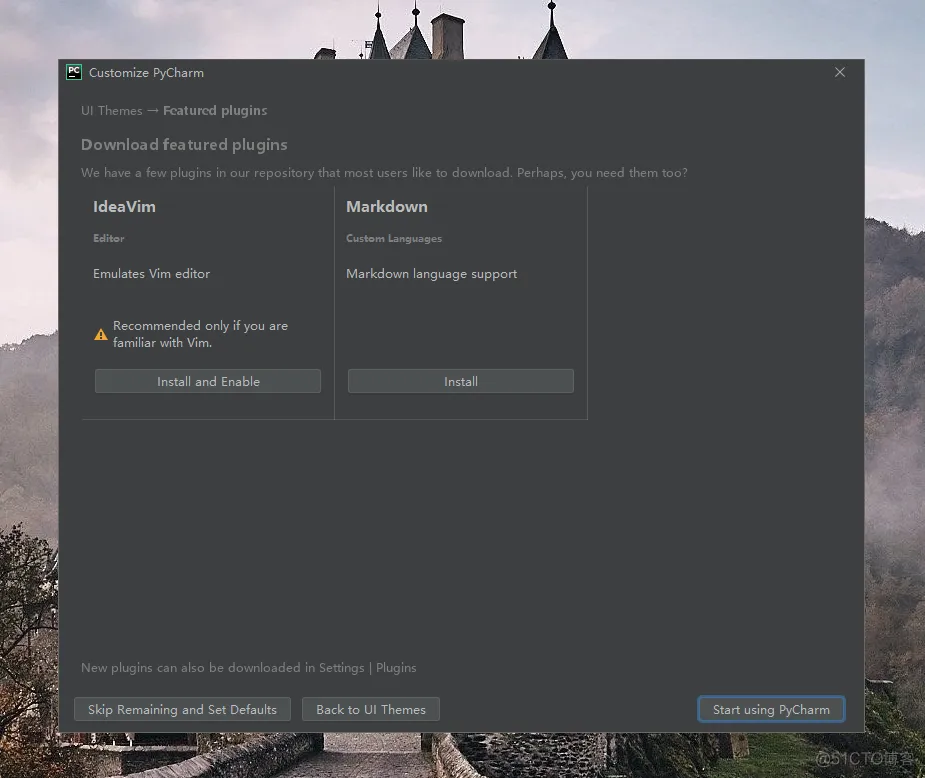The height and width of the screenshot is (778, 925).
Task: Close the Customize PyCharm dialog
Action: (x=839, y=72)
